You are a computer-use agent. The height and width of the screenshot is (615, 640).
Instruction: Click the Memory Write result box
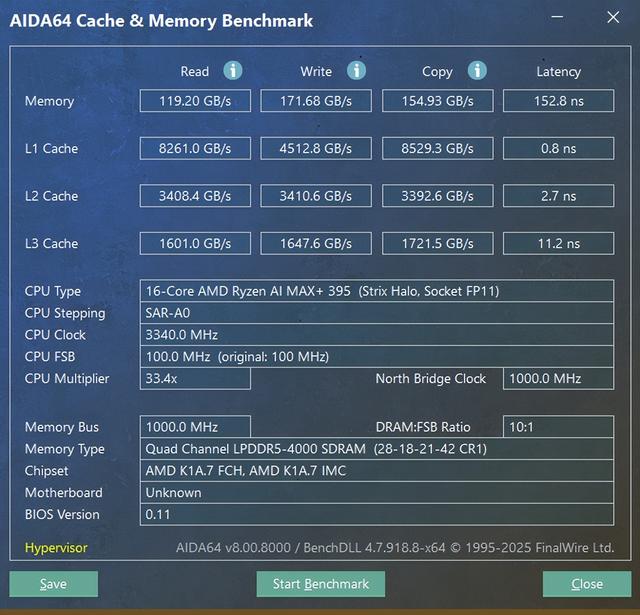point(316,101)
